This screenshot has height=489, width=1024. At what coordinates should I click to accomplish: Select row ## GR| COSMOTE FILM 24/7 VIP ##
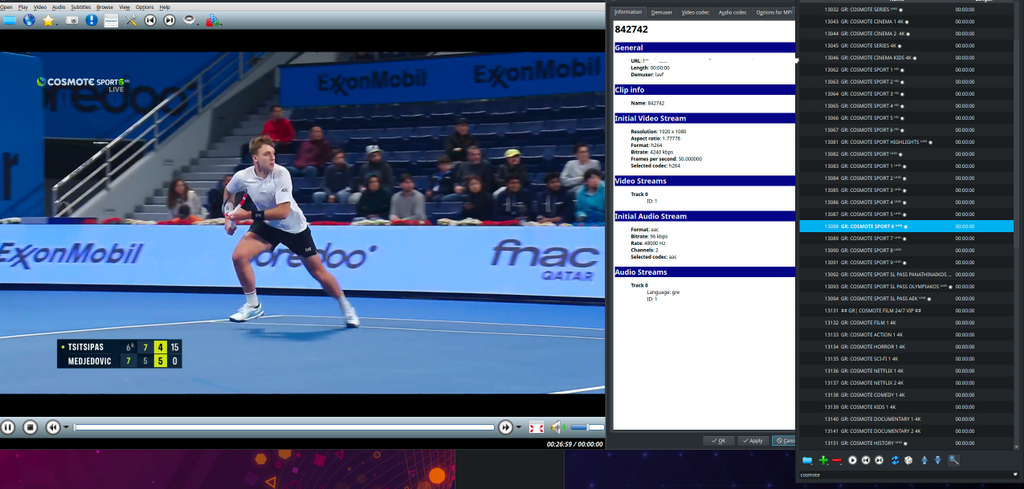906,311
